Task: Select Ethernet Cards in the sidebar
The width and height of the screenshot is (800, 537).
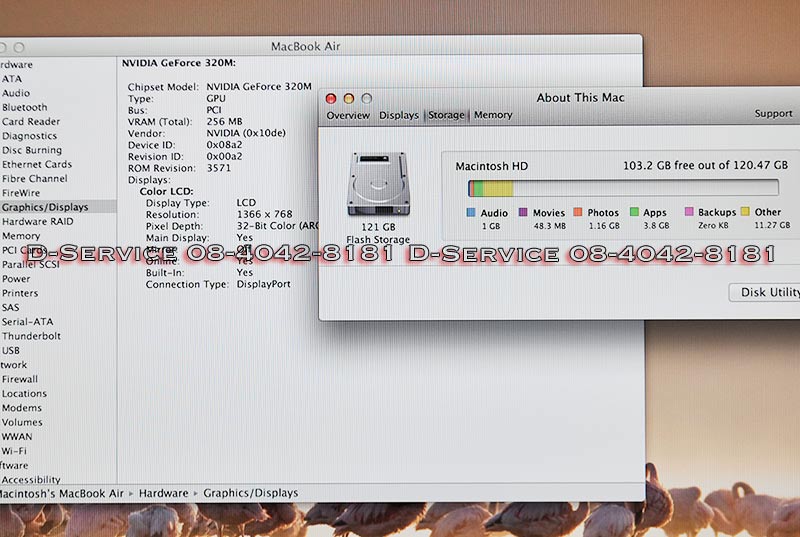Action: click(x=37, y=164)
